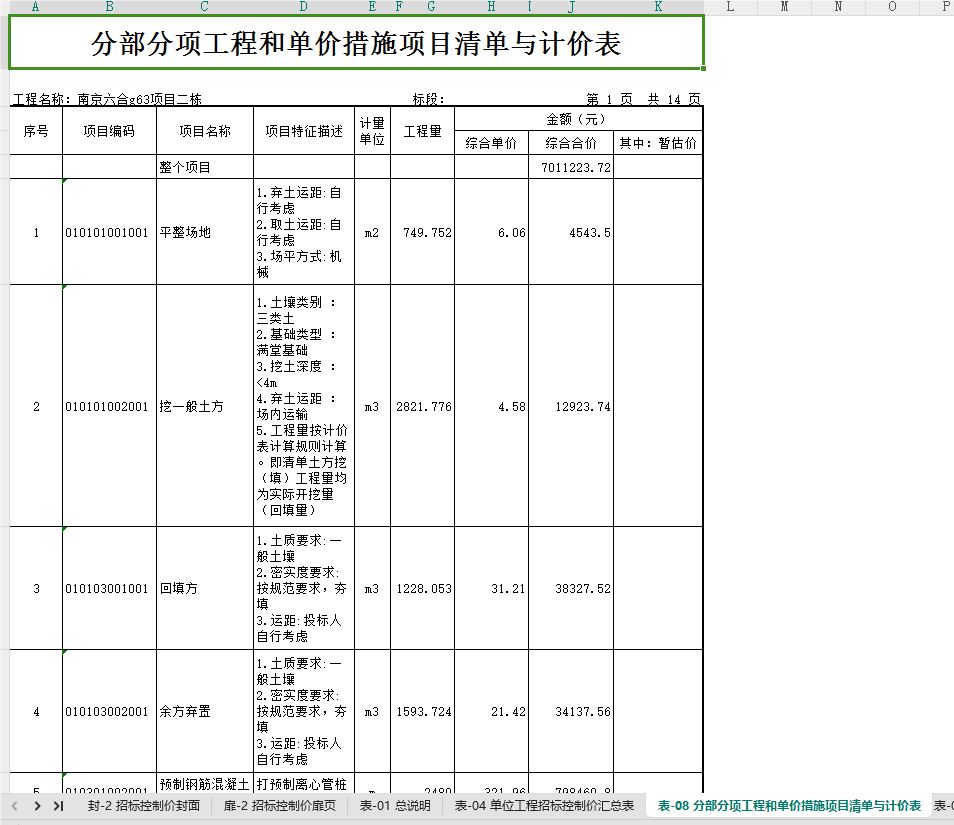Click total price 12923.74 cell
This screenshot has width=954, height=825.
pyautogui.click(x=571, y=406)
